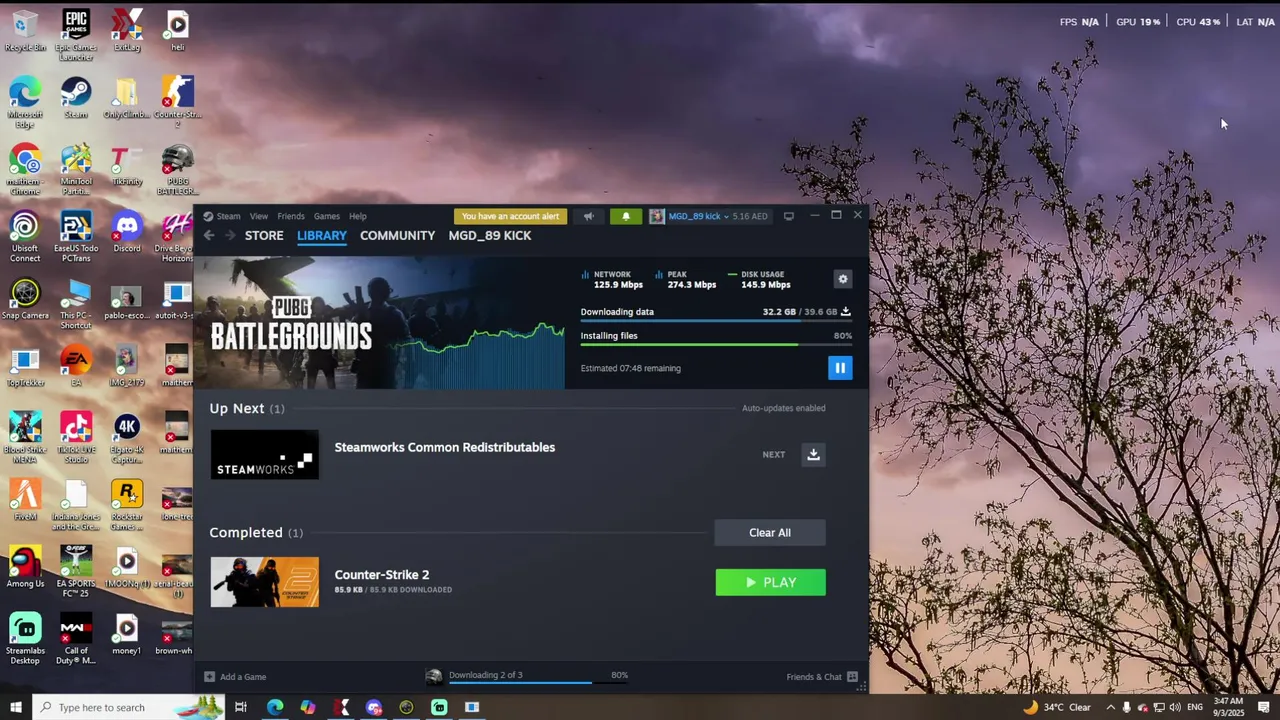The height and width of the screenshot is (720, 1280).
Task: Select the Epic Games Launcher desktop icon
Action: tap(76, 35)
